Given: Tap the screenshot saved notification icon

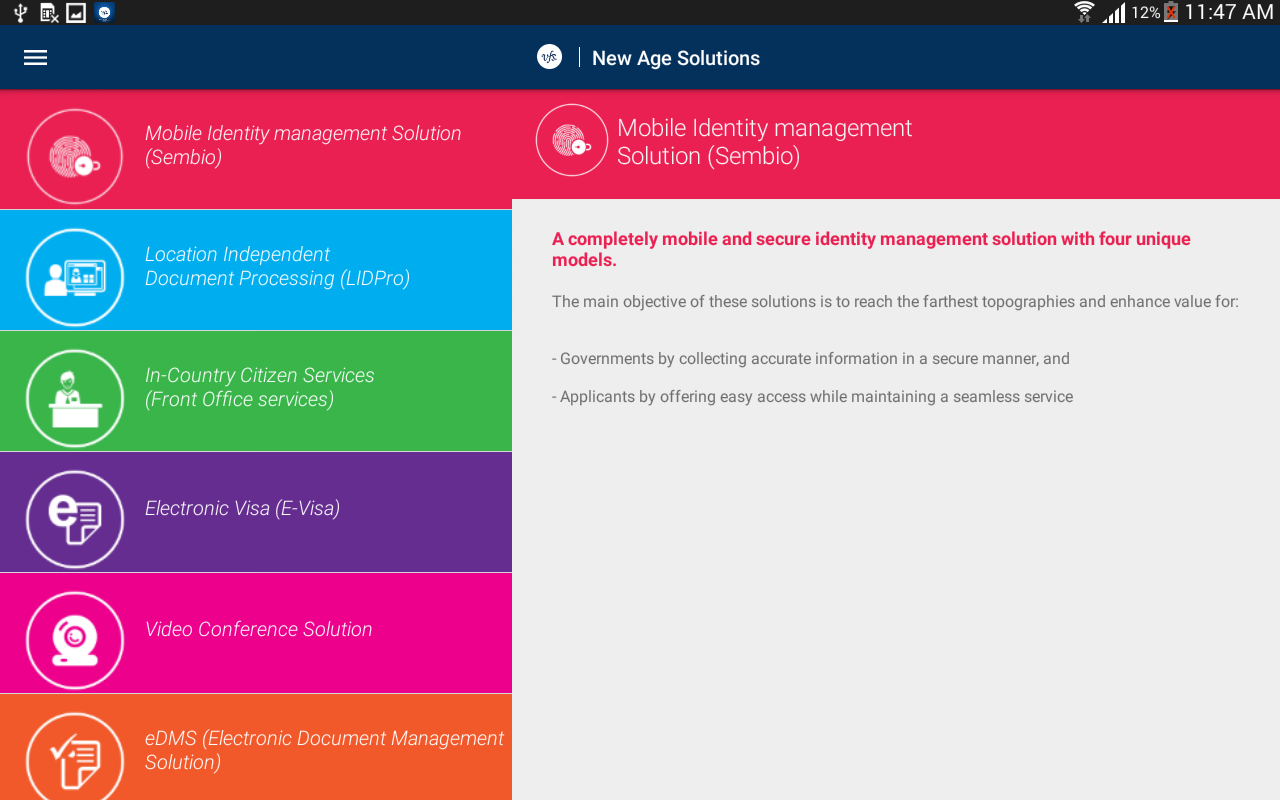Looking at the screenshot, I should pos(76,13).
